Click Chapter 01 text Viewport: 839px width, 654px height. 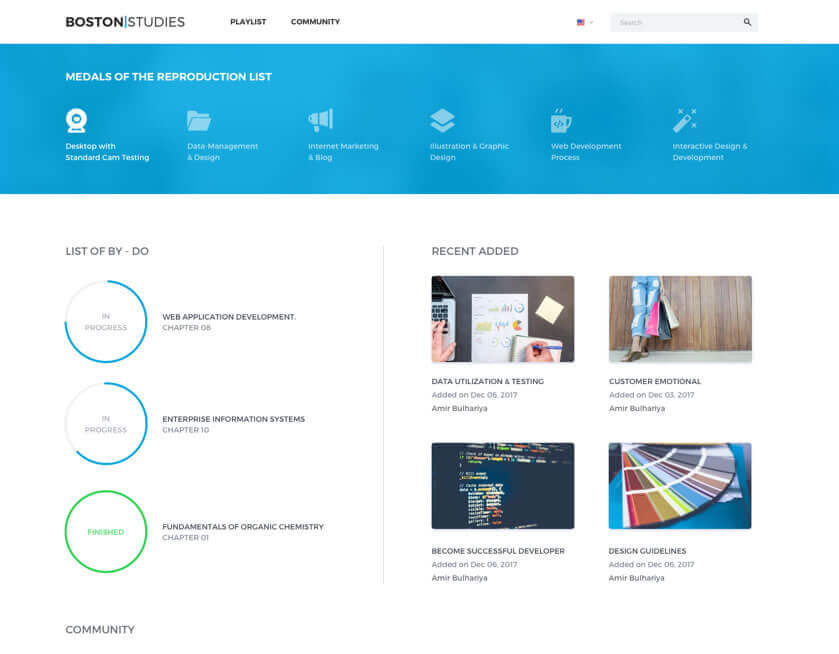click(x=185, y=537)
